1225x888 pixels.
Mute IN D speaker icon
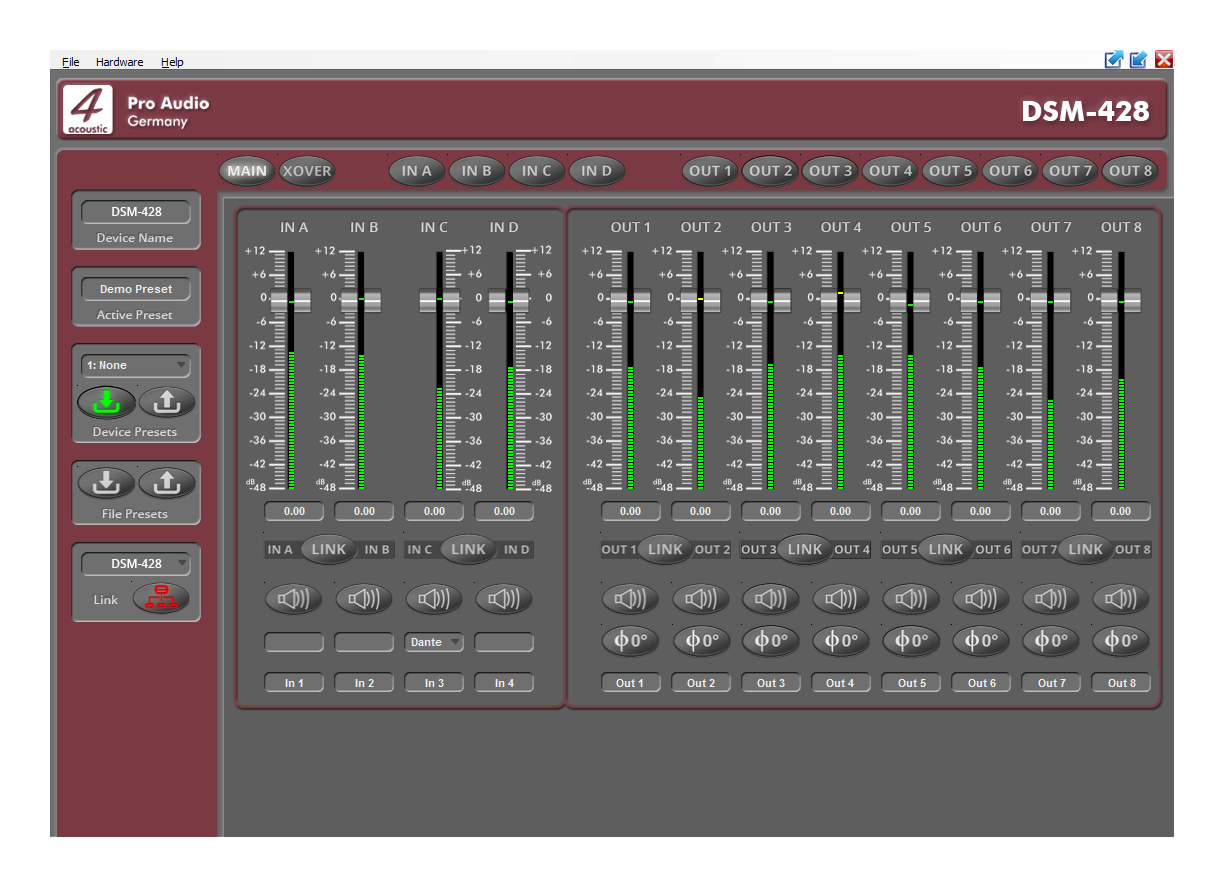504,599
